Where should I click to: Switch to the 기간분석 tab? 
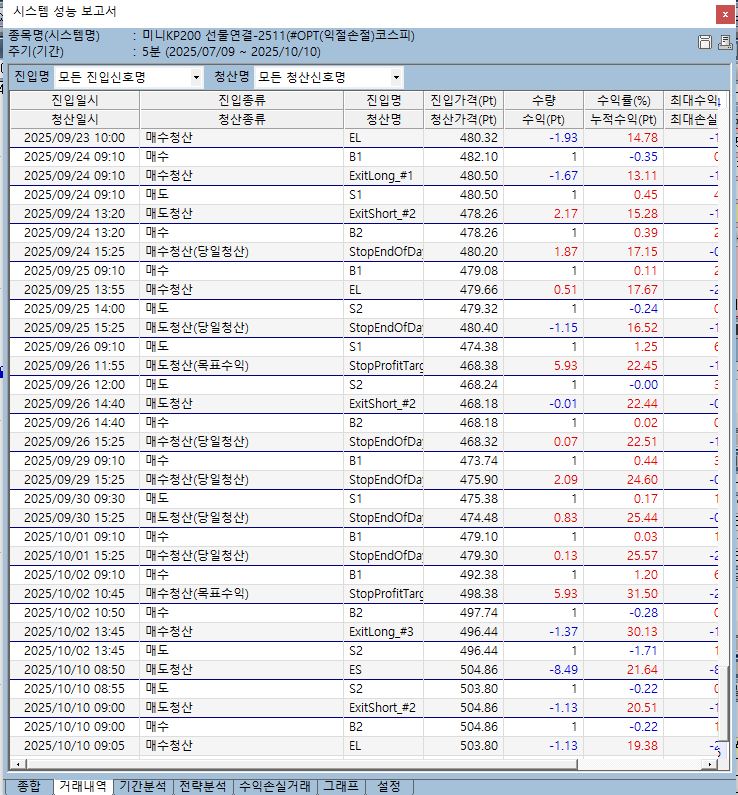[142, 786]
